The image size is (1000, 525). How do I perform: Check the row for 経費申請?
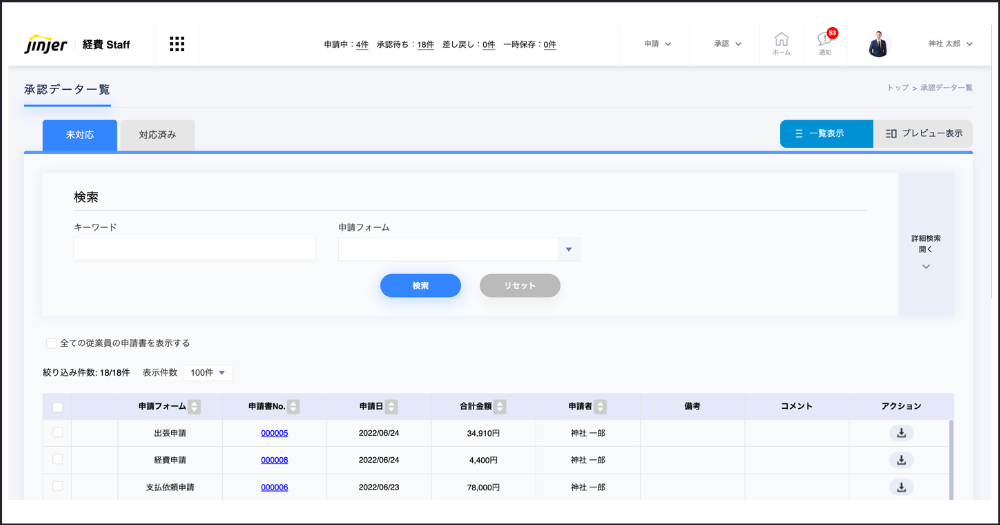pos(57,459)
